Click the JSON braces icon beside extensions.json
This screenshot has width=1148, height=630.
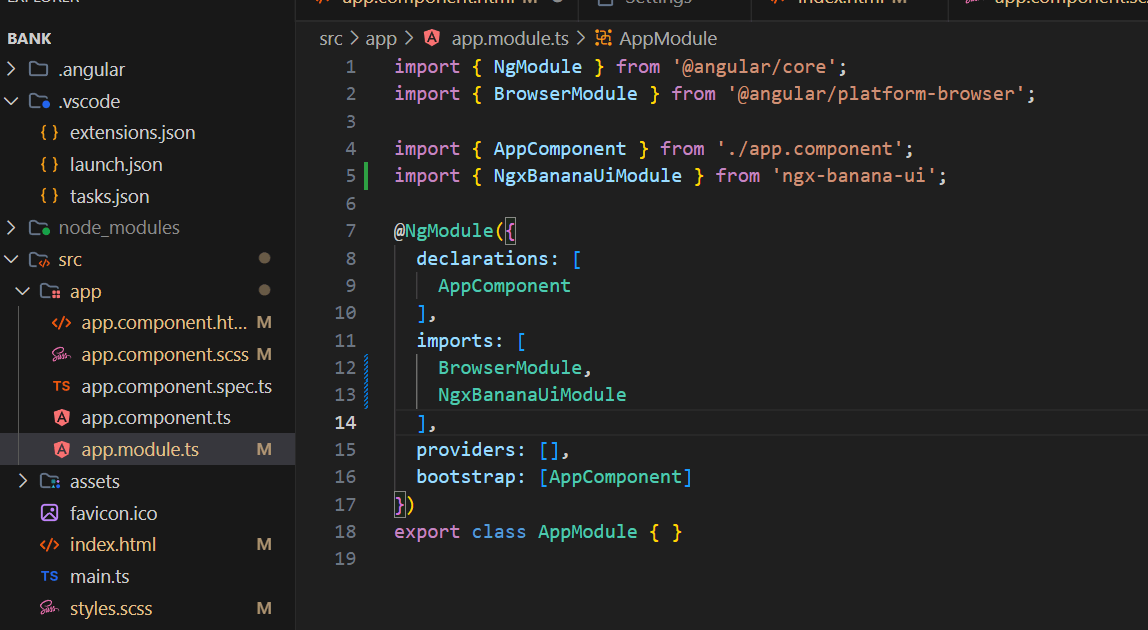50,133
